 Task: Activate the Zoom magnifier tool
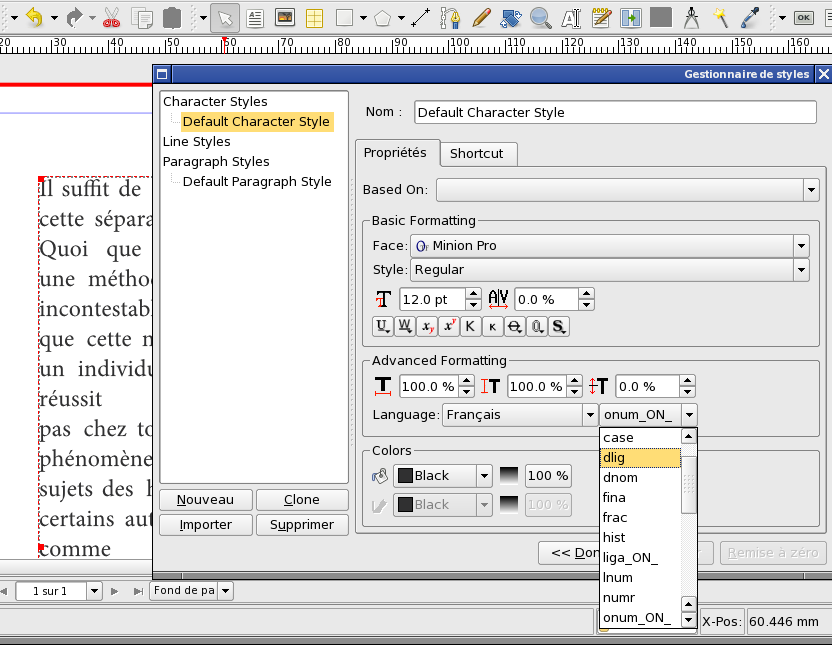click(540, 17)
